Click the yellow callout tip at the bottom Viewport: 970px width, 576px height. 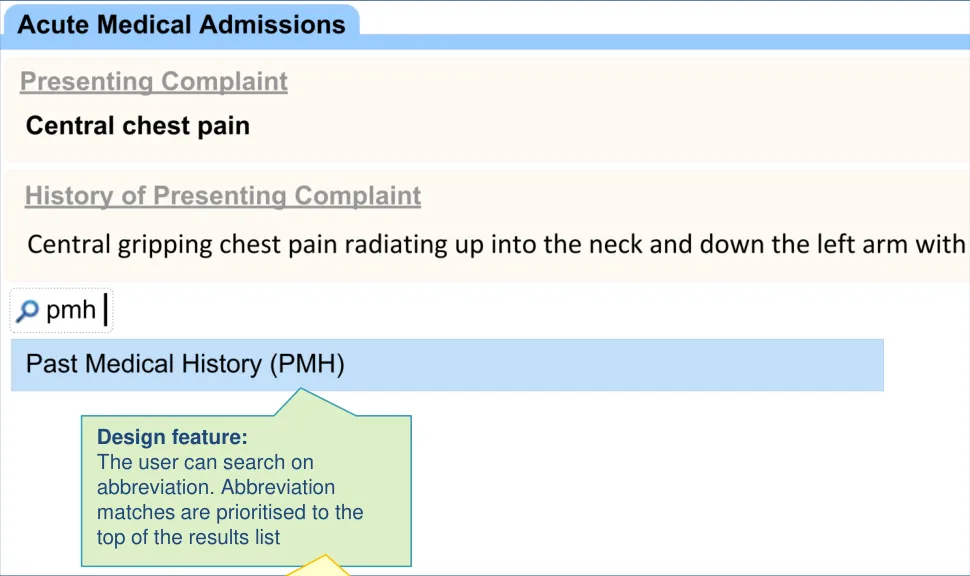(320, 568)
